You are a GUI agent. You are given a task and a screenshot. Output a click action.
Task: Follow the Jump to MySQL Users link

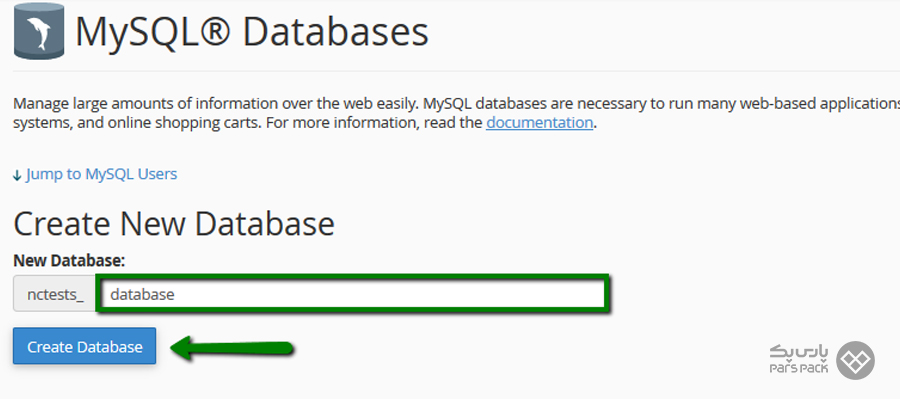click(x=102, y=174)
